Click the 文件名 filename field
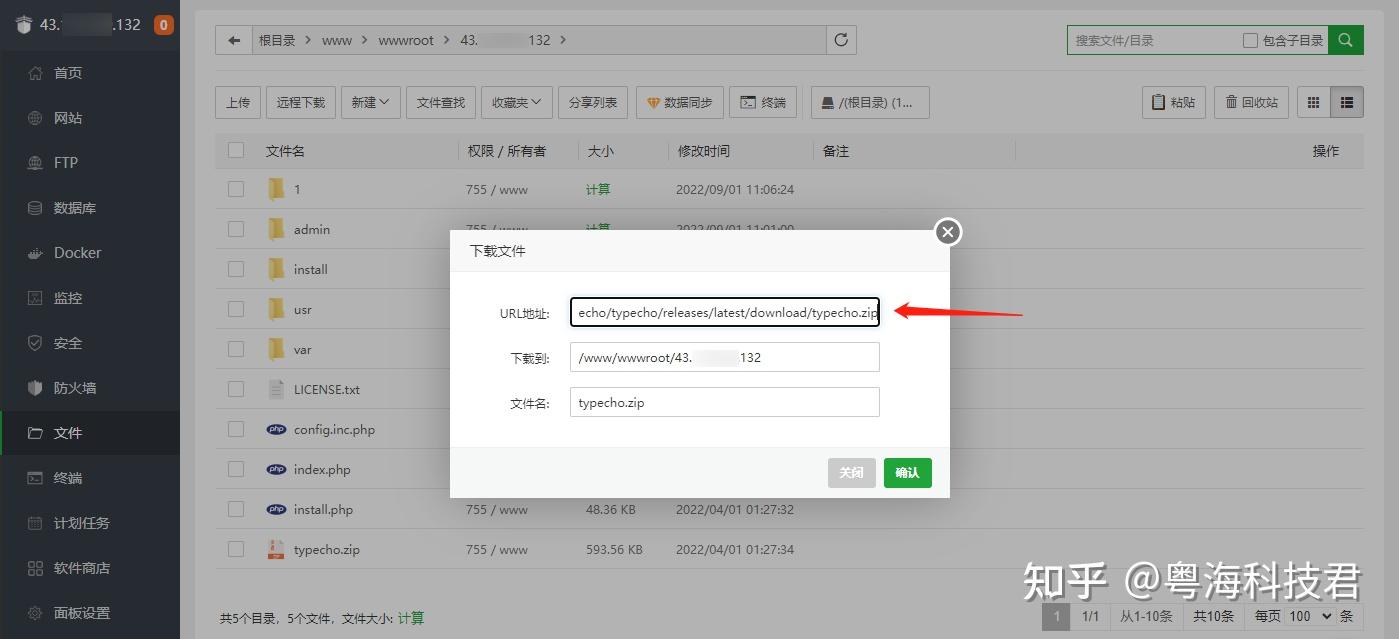 coord(725,402)
